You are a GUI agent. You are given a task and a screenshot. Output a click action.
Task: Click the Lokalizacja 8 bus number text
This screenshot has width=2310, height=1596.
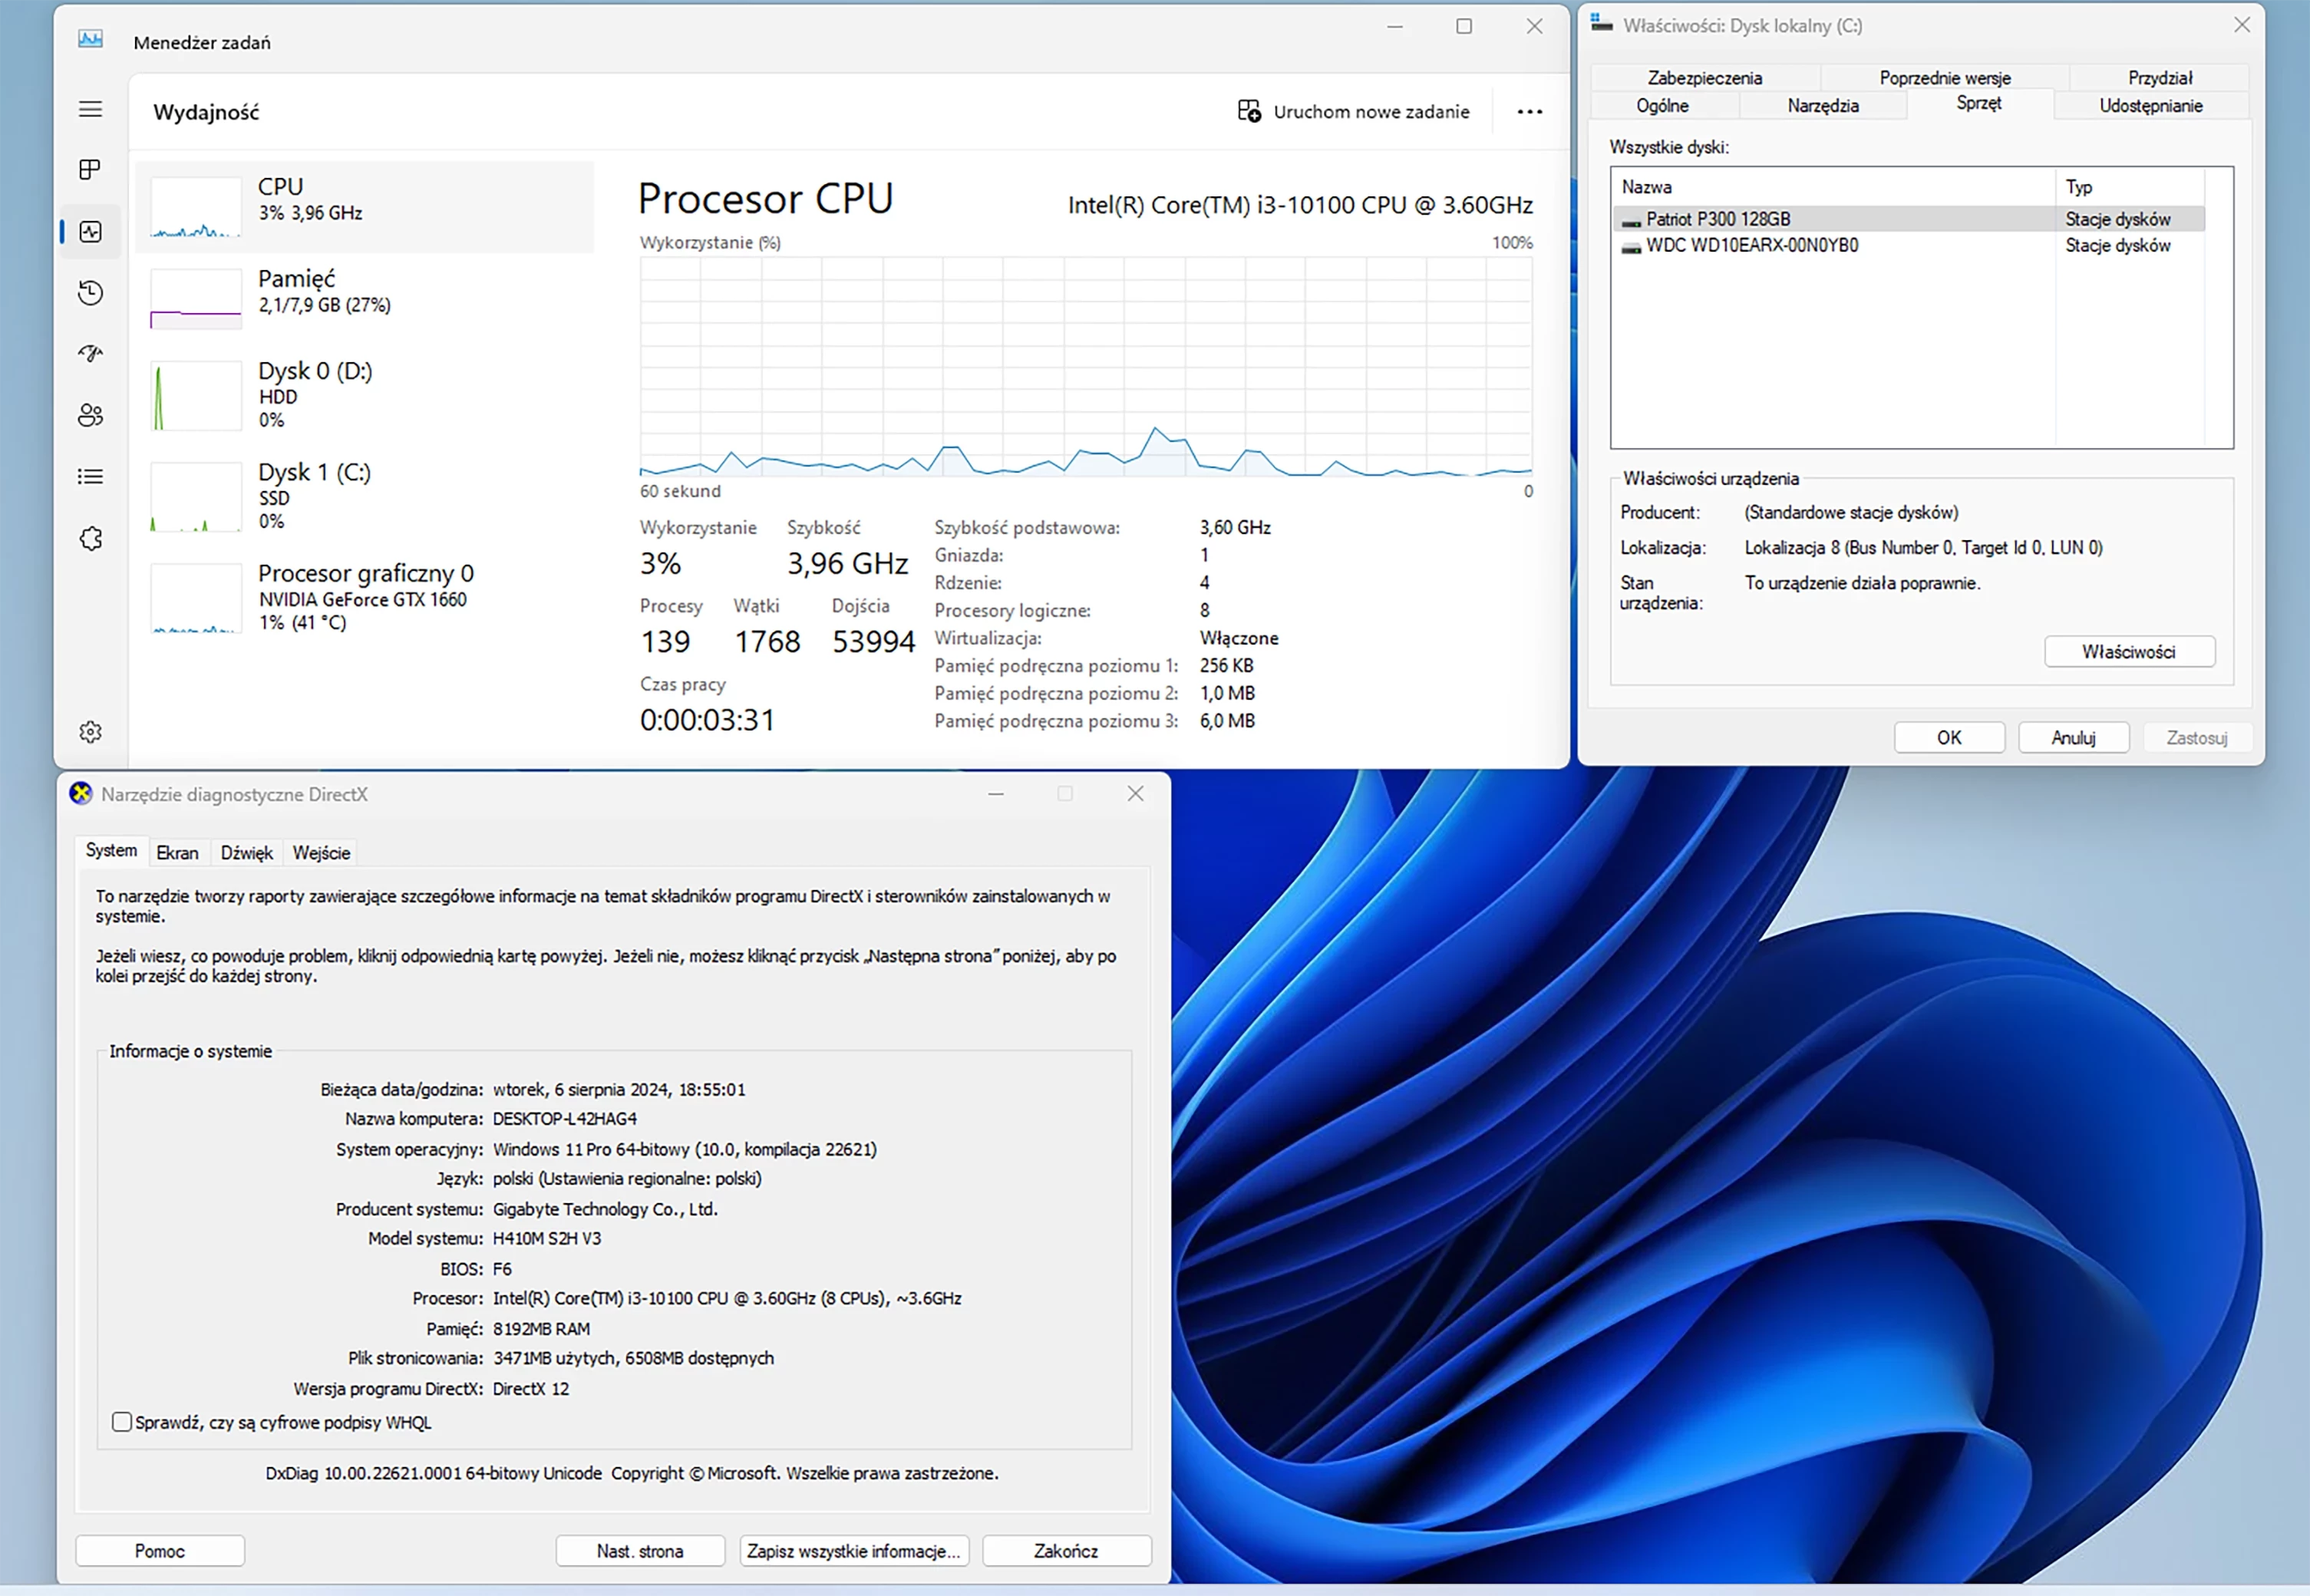(x=1923, y=548)
